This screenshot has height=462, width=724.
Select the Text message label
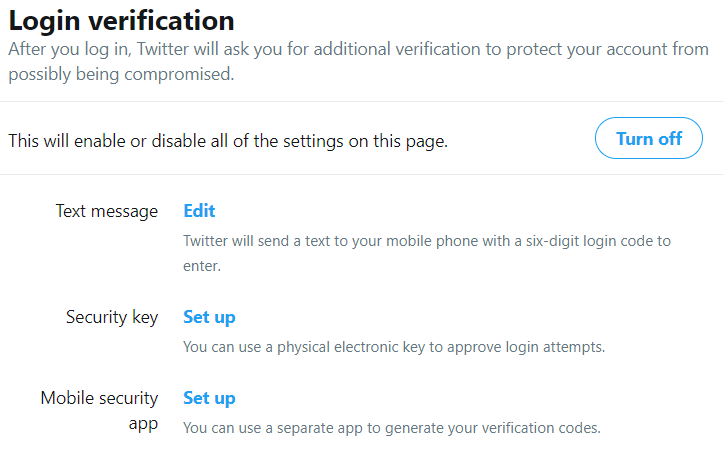tap(107, 211)
